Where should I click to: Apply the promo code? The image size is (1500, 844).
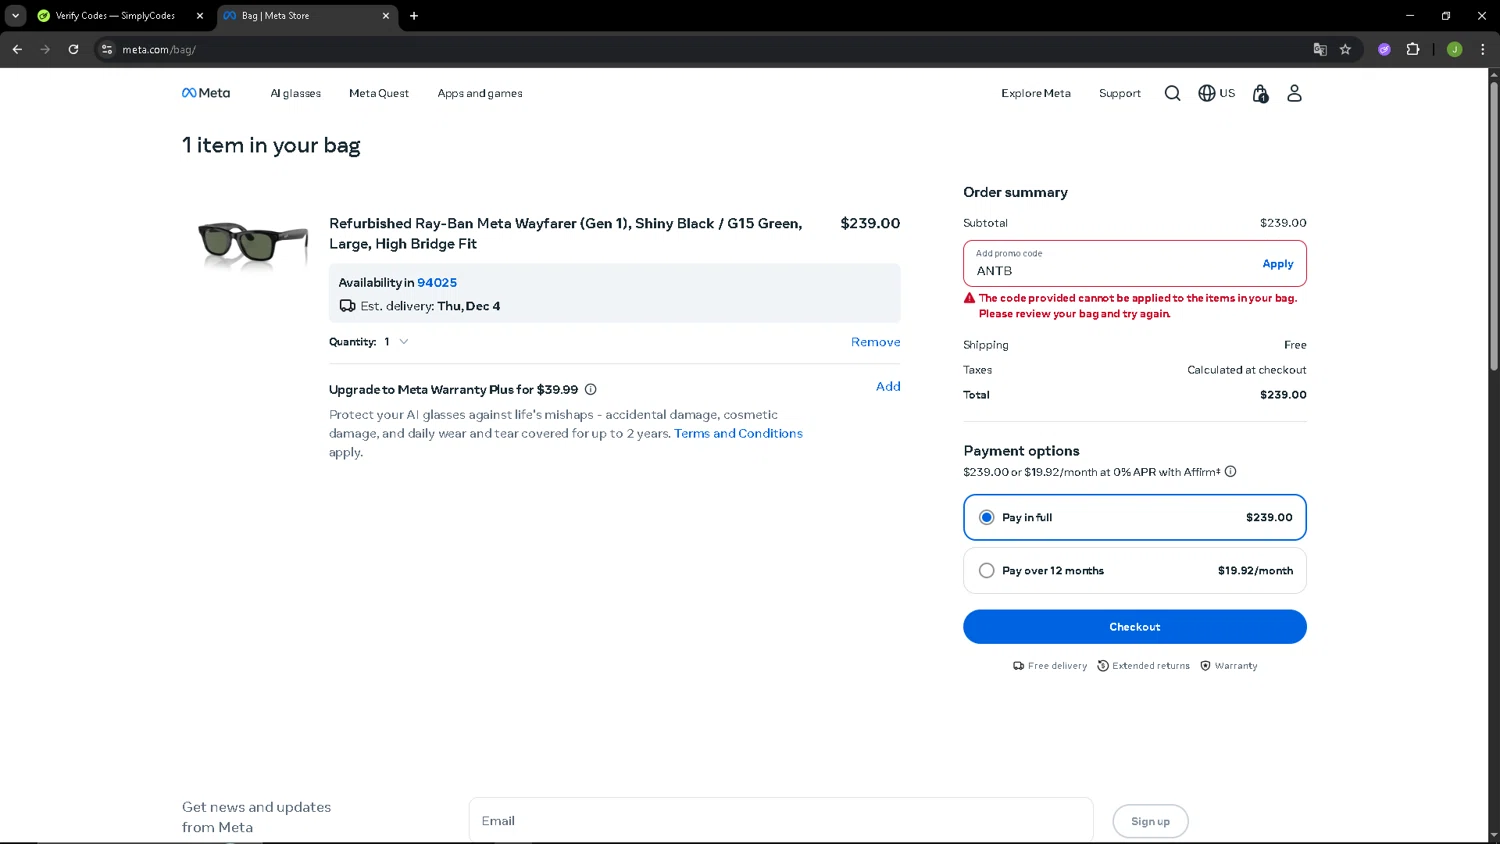pyautogui.click(x=1277, y=264)
